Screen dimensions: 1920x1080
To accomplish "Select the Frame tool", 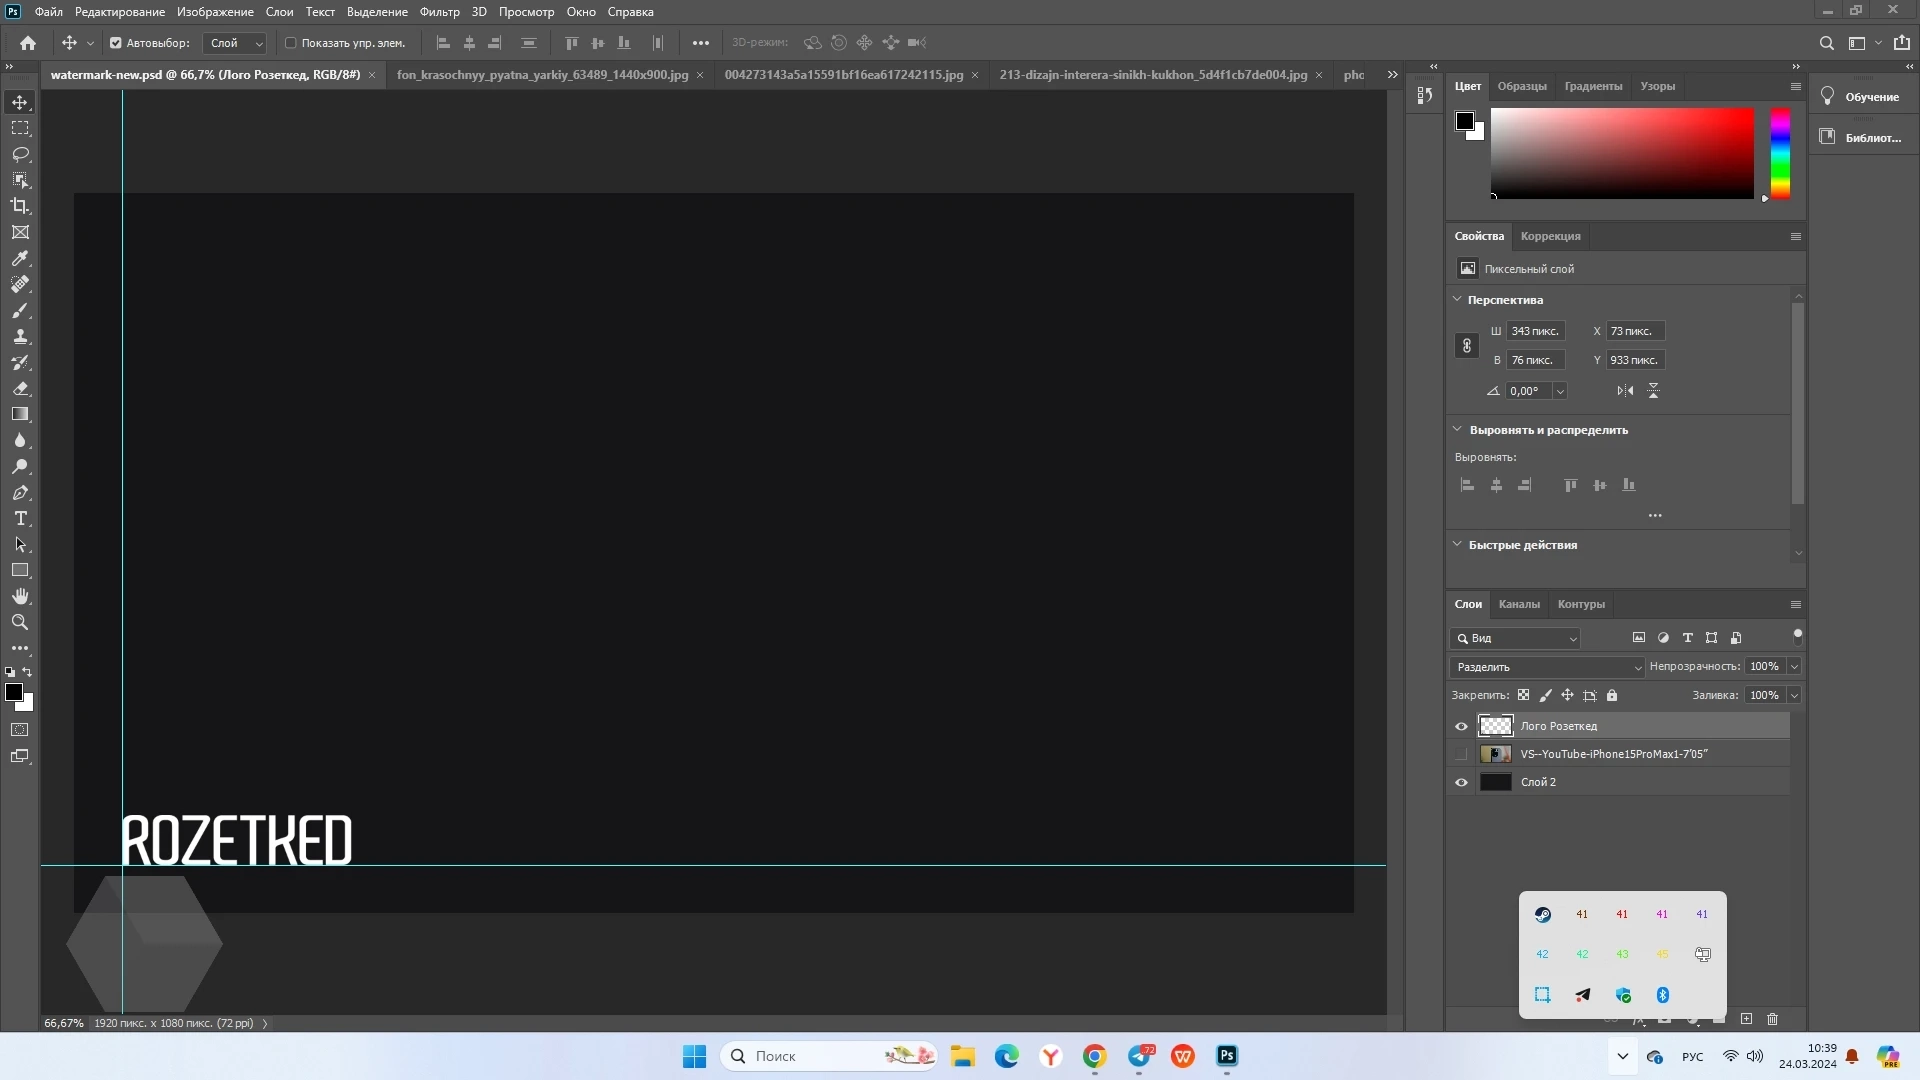I will click(x=20, y=232).
